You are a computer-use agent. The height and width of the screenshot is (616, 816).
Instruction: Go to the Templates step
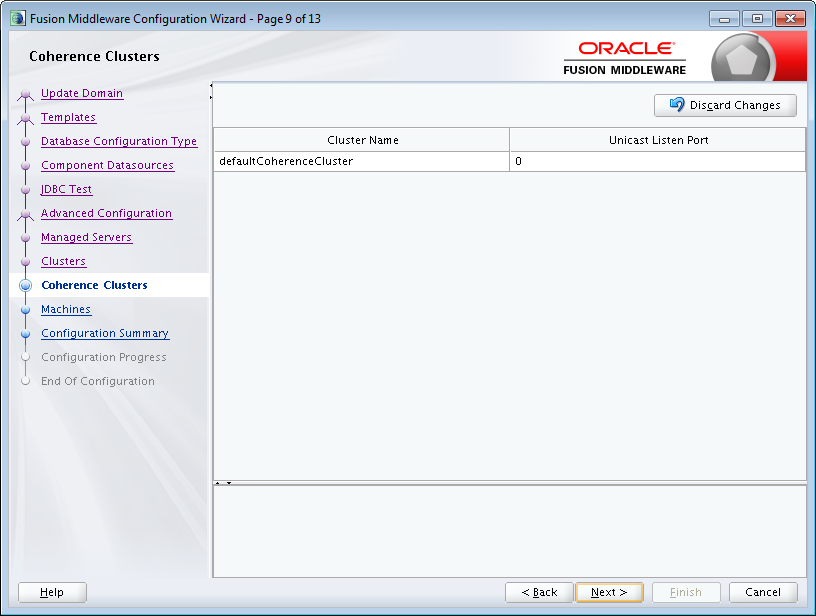(68, 117)
